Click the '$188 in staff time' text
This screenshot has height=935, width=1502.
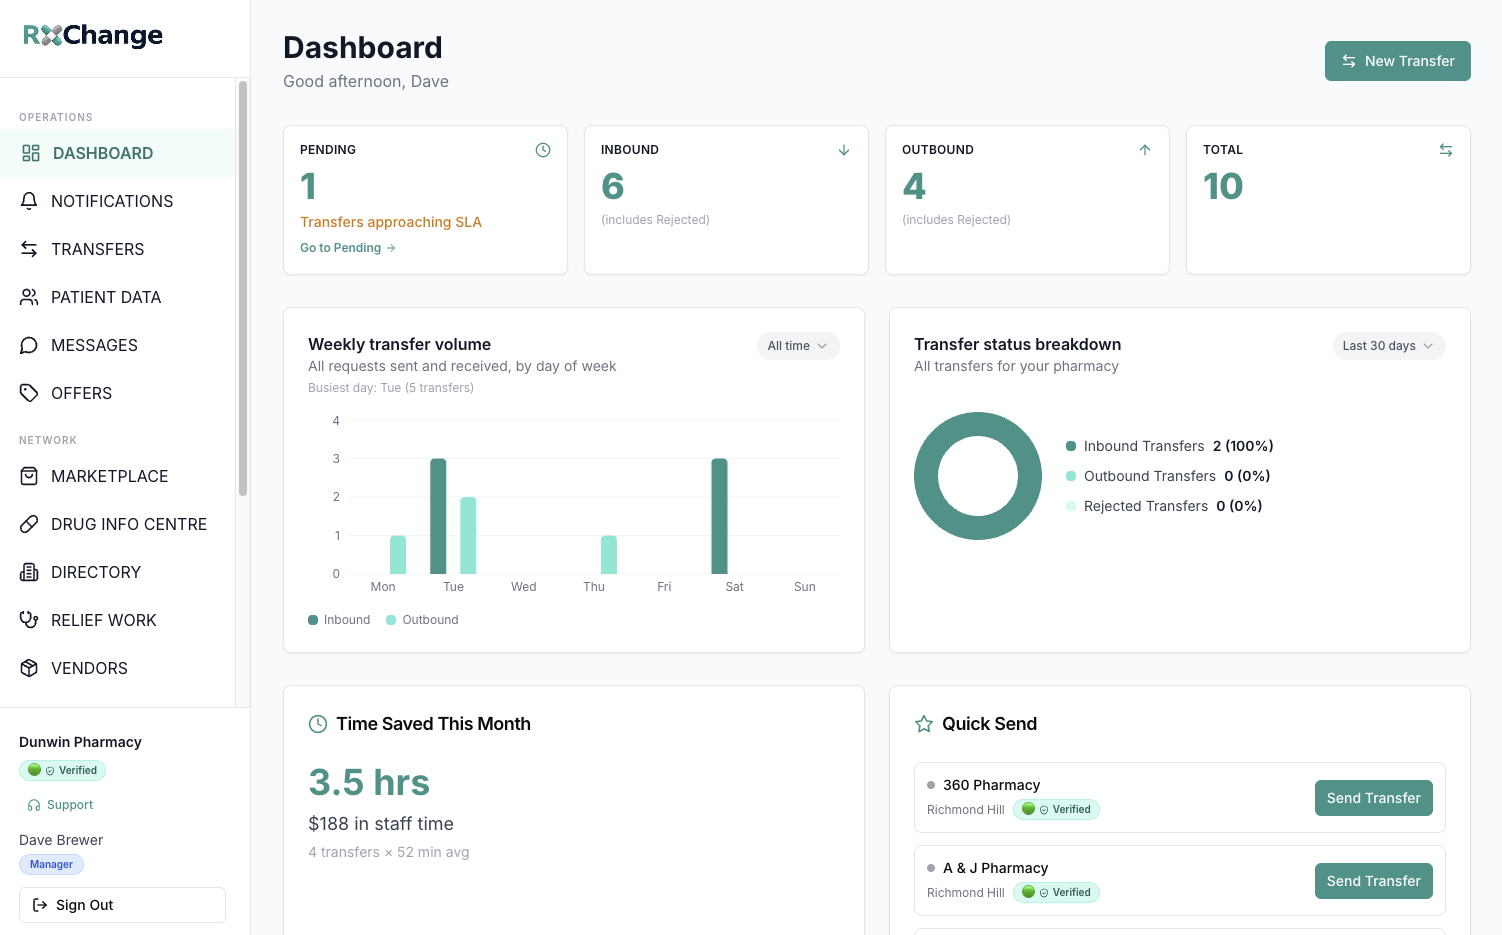(381, 824)
